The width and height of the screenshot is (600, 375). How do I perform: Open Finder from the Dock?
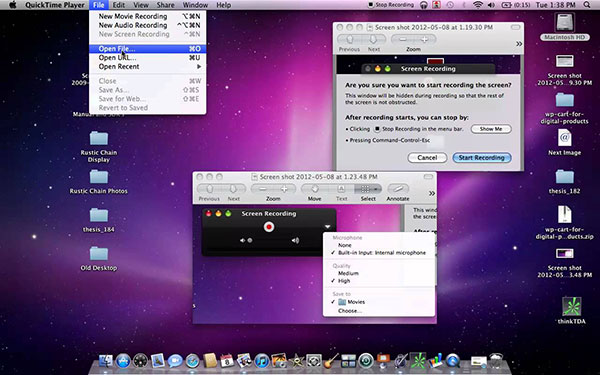pos(106,360)
